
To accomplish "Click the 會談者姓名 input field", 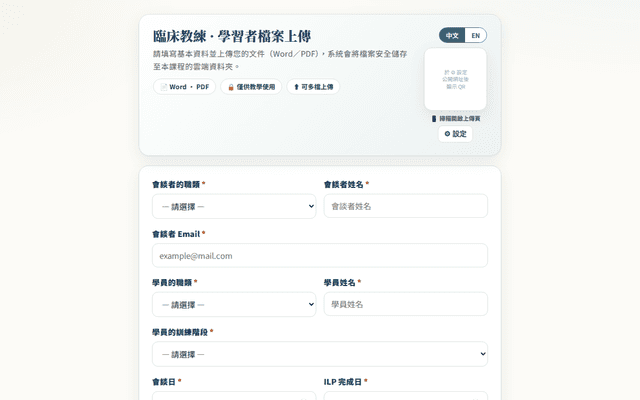I will (406, 206).
